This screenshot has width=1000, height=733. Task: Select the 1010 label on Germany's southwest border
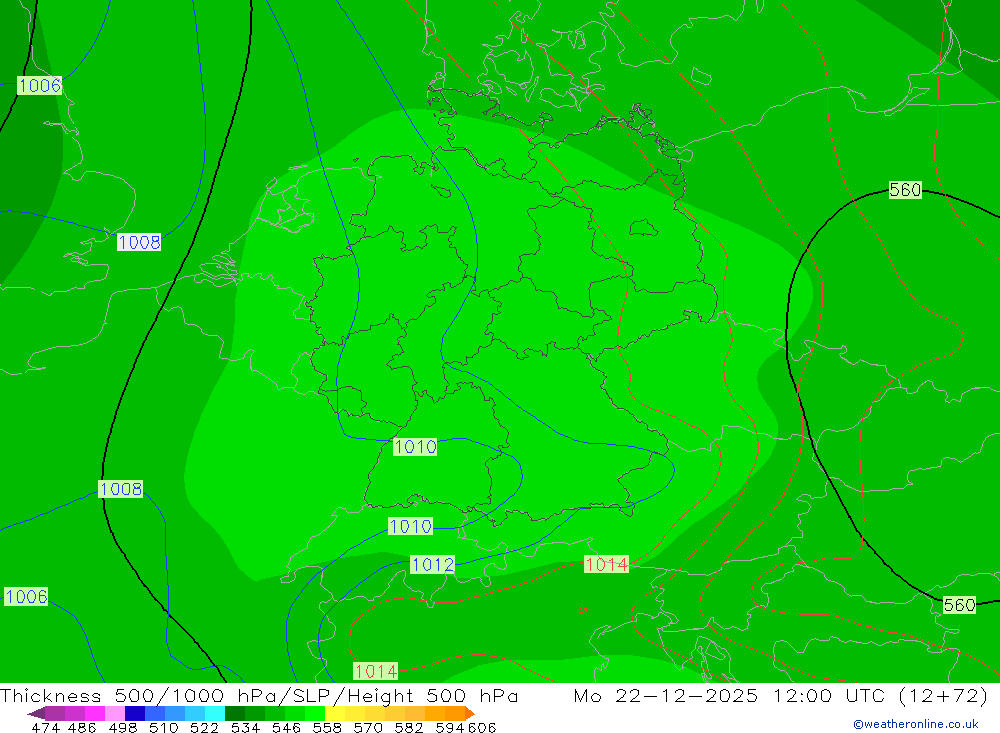coord(415,447)
